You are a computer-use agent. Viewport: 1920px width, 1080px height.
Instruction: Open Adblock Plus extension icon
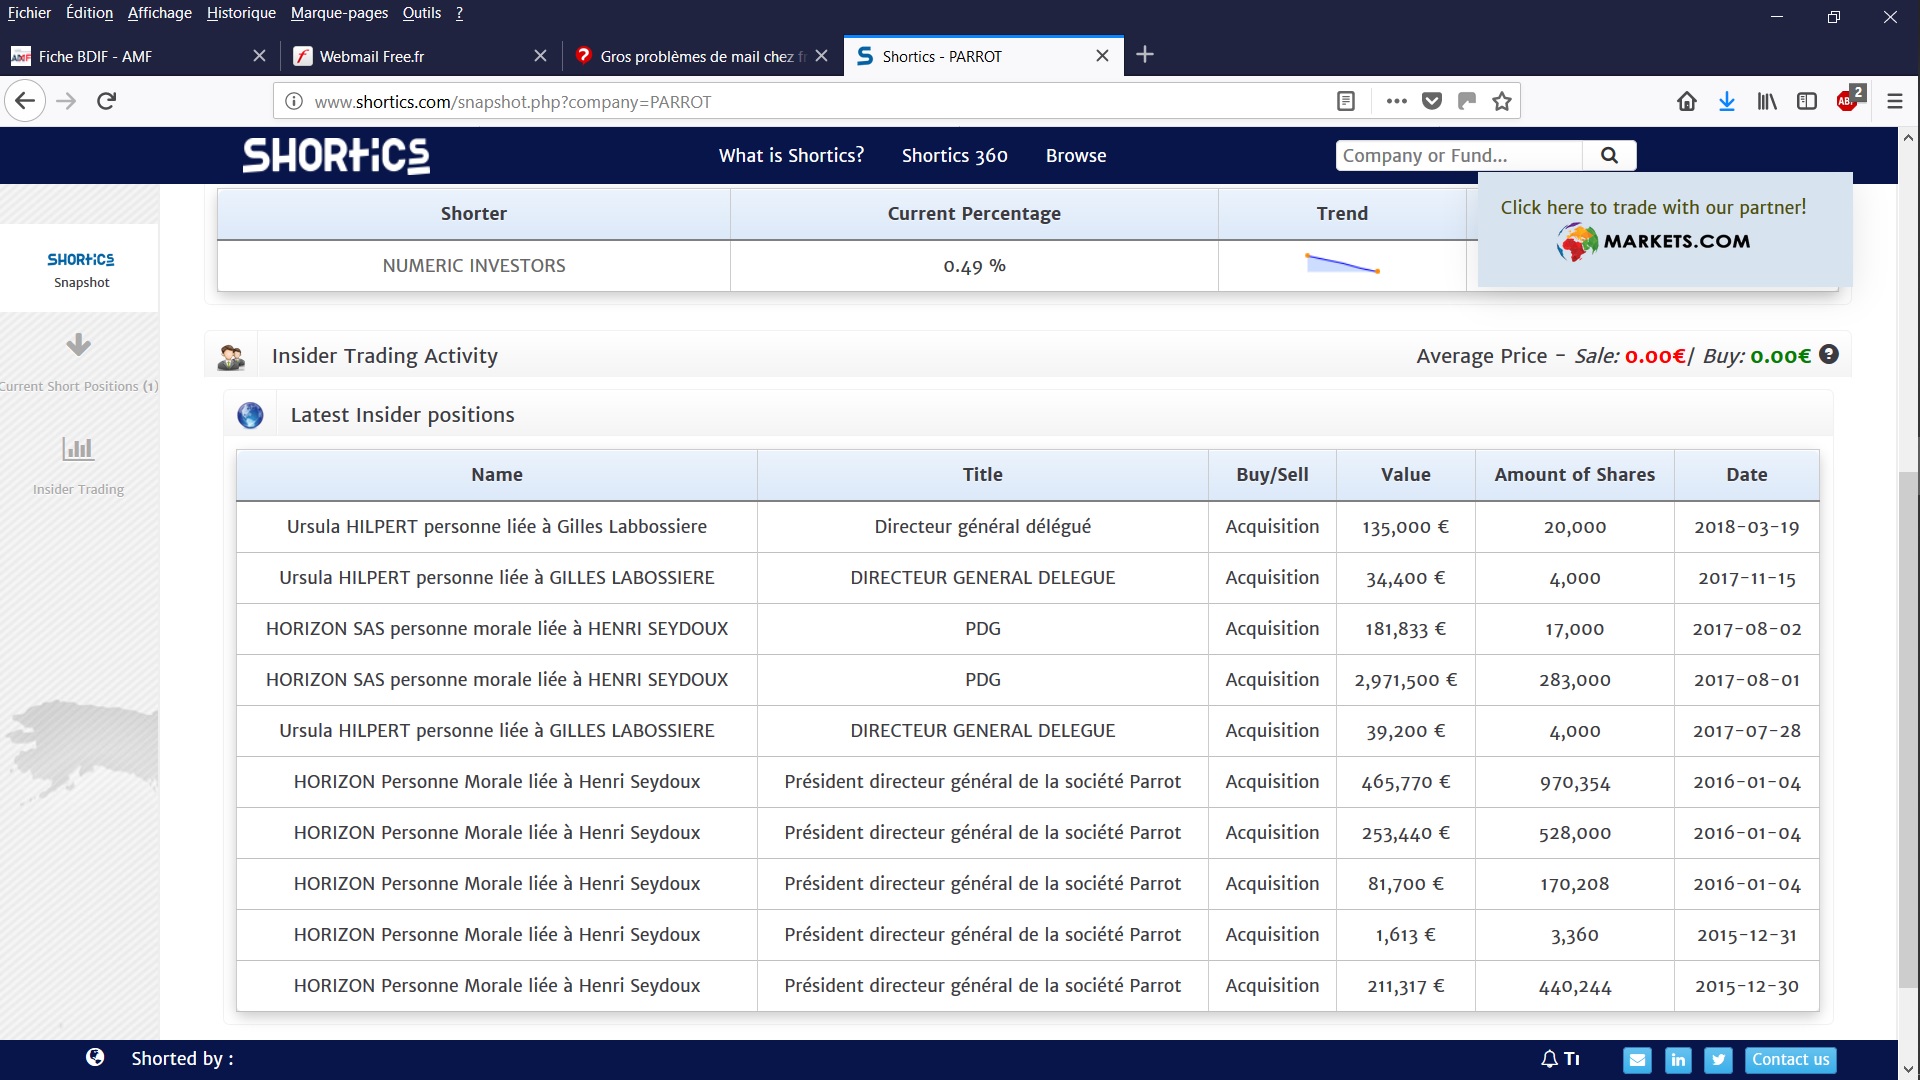pos(1849,99)
